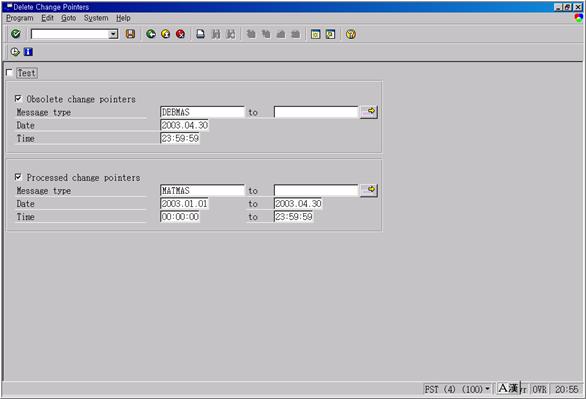This screenshot has width=586, height=399.
Task: Click the green Back arrow icon
Action: tap(151, 34)
